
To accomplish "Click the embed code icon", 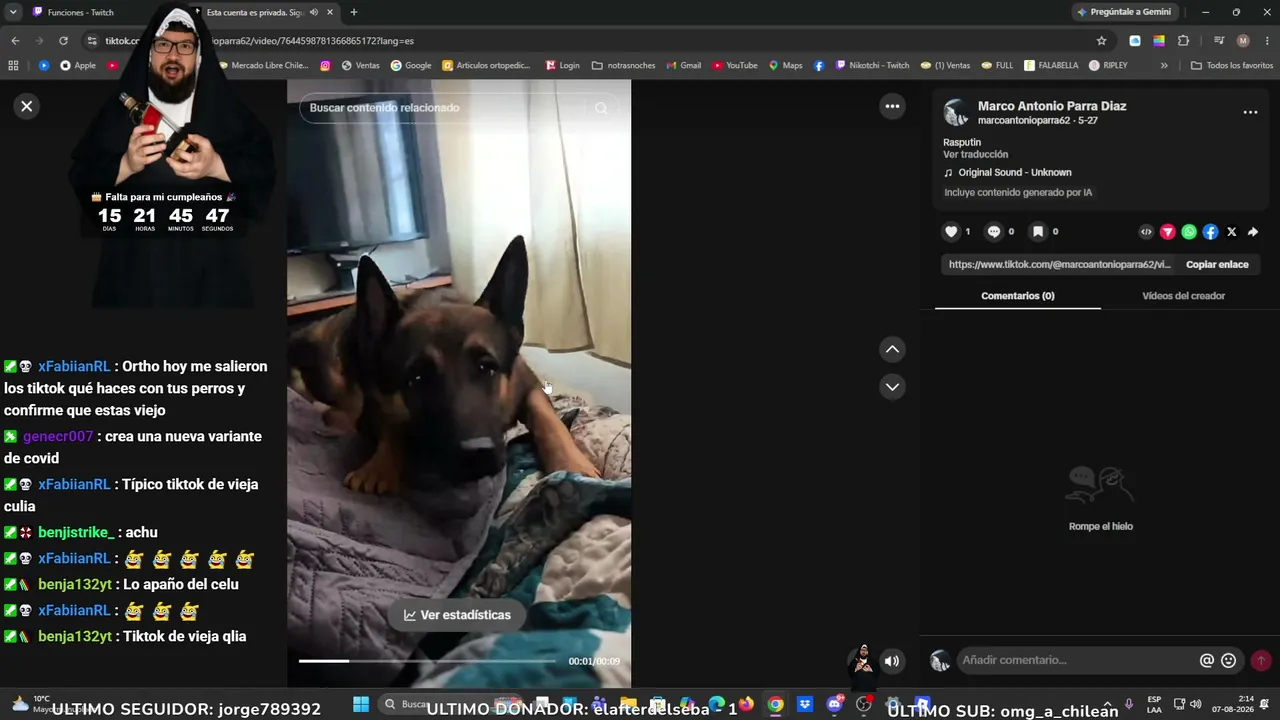I will (x=1146, y=232).
